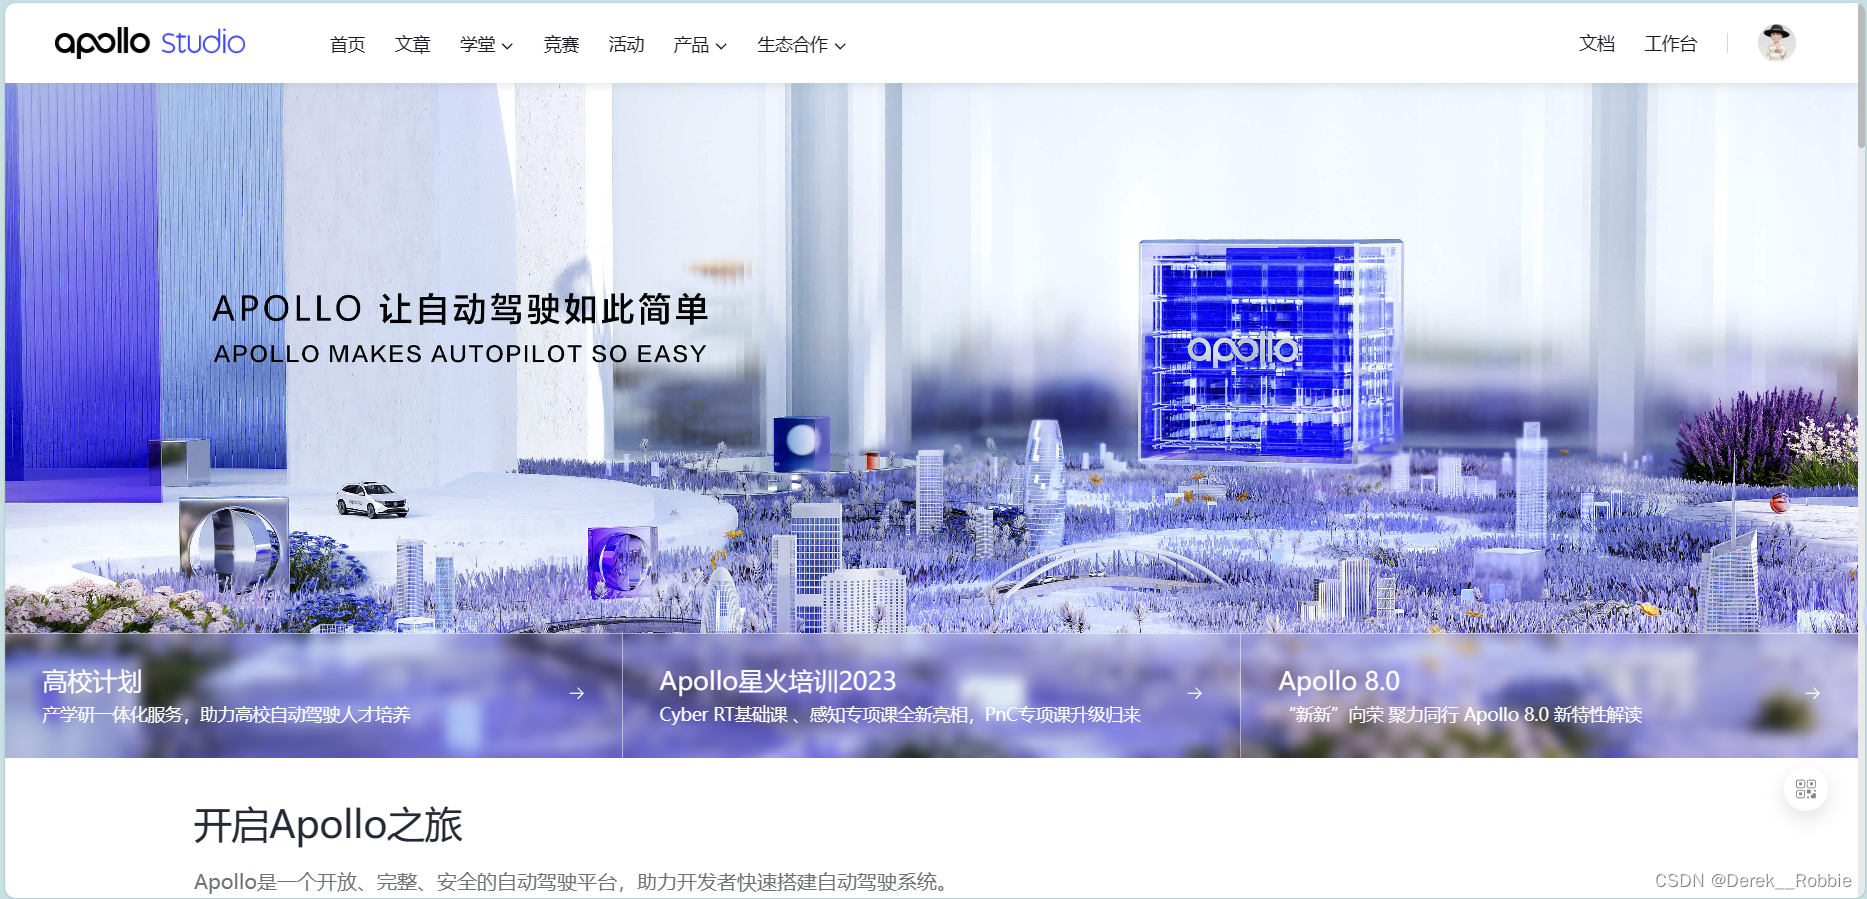The width and height of the screenshot is (1867, 899).
Task: Navigate to the 活动 events page
Action: point(626,45)
